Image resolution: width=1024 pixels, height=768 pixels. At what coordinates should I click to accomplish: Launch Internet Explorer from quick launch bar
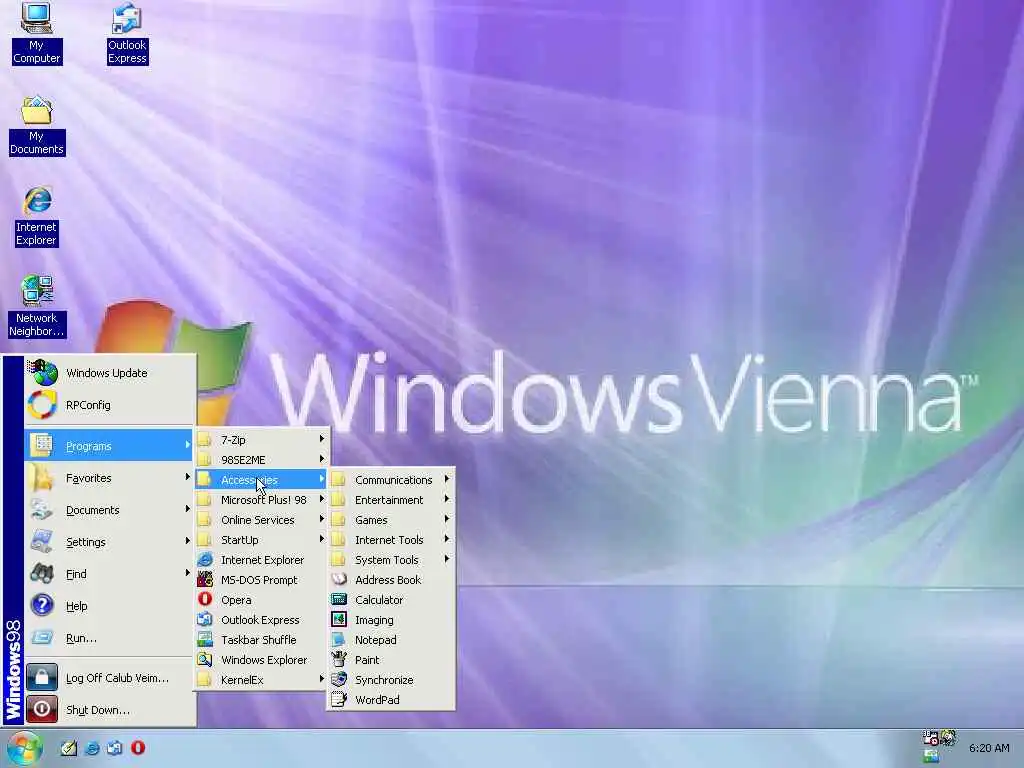point(92,748)
